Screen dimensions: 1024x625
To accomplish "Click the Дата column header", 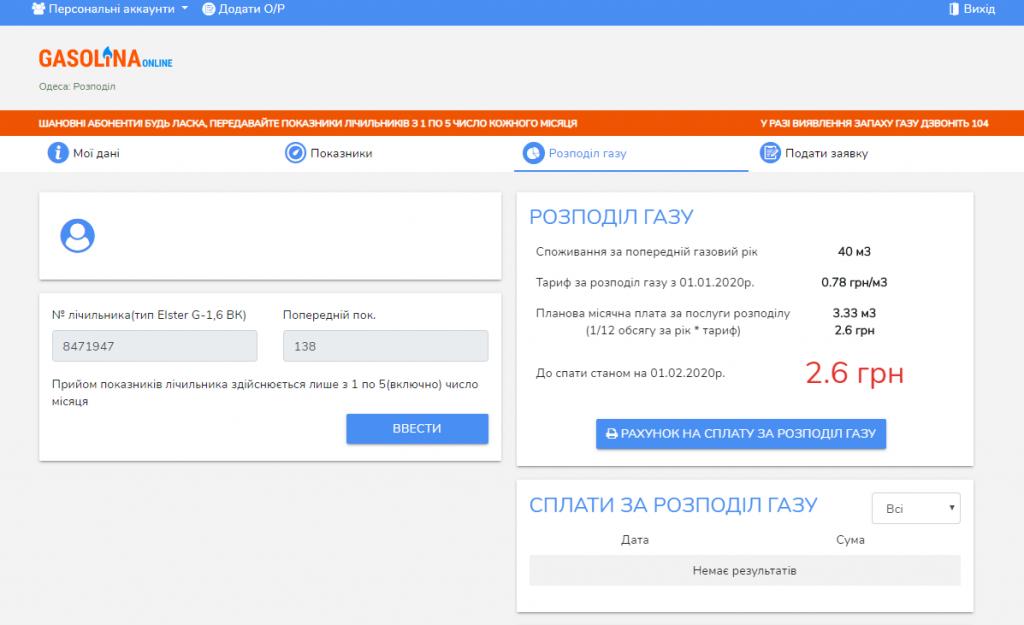I will point(634,540).
